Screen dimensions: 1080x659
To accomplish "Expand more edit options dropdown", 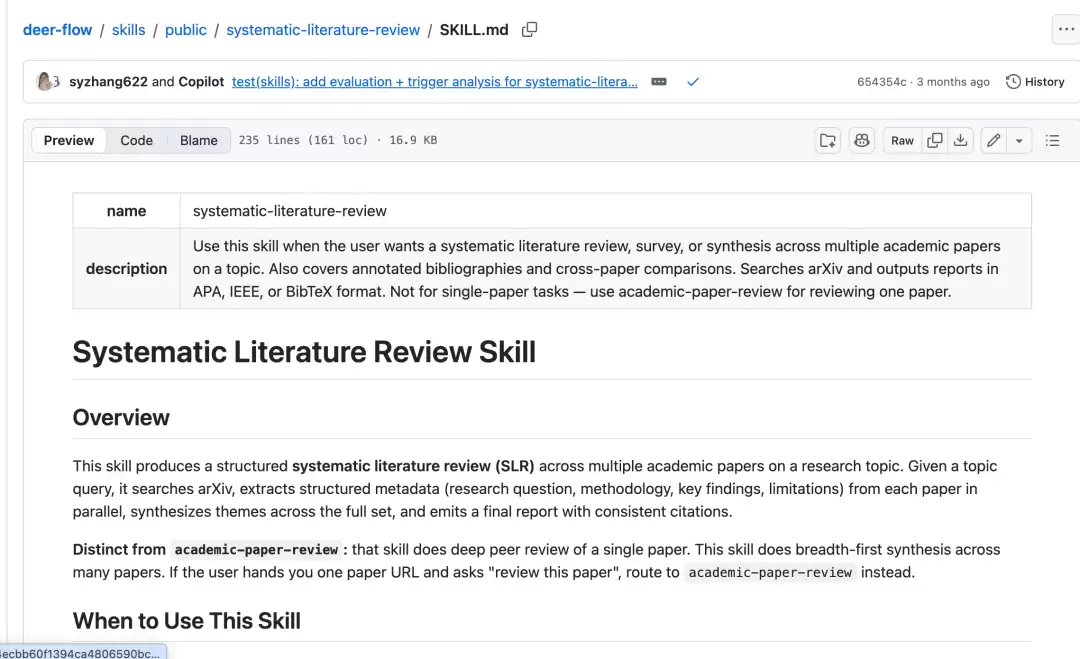I will 1019,140.
